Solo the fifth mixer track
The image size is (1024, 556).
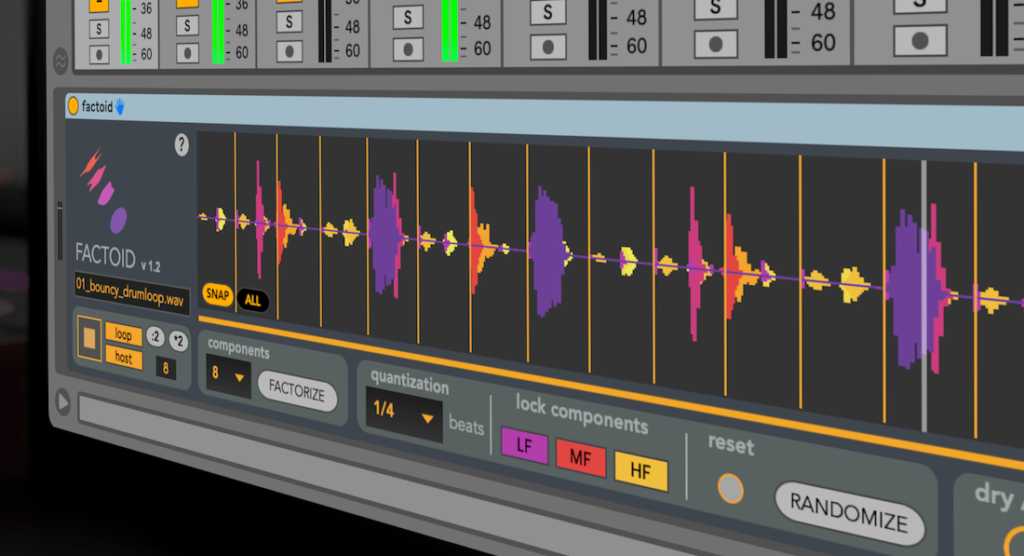tap(547, 12)
